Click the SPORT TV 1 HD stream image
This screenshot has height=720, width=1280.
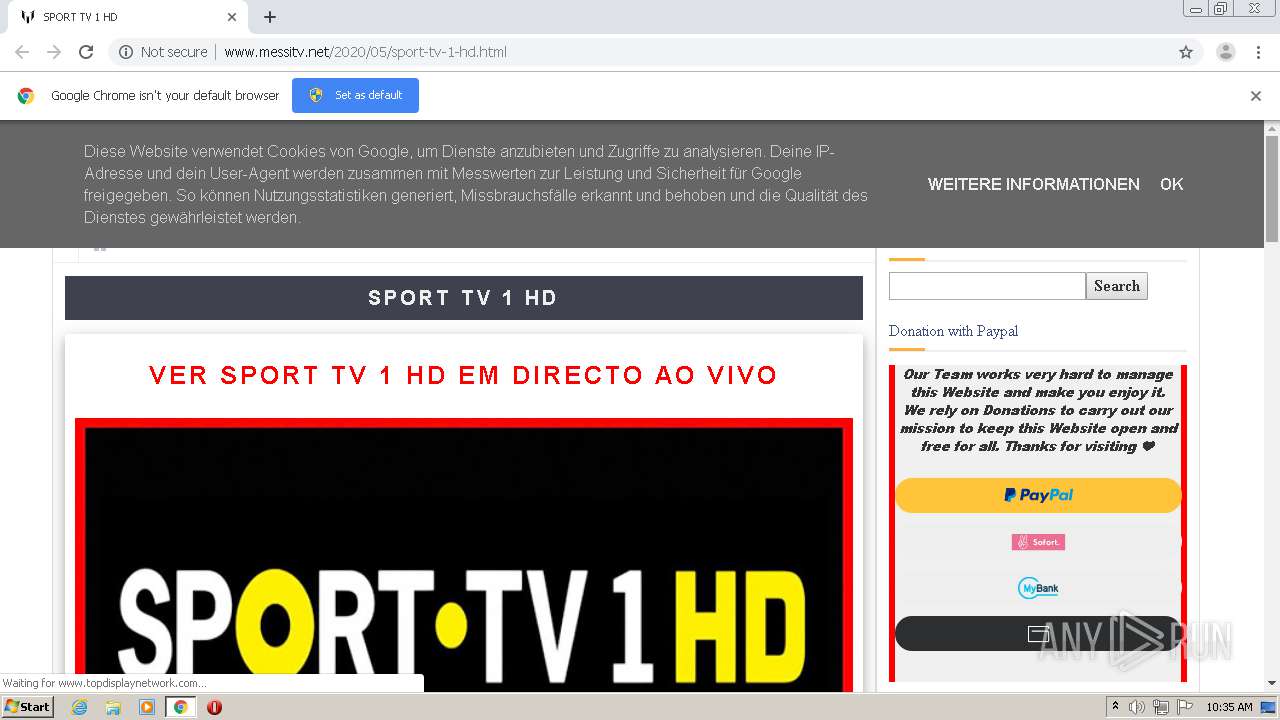click(x=464, y=556)
